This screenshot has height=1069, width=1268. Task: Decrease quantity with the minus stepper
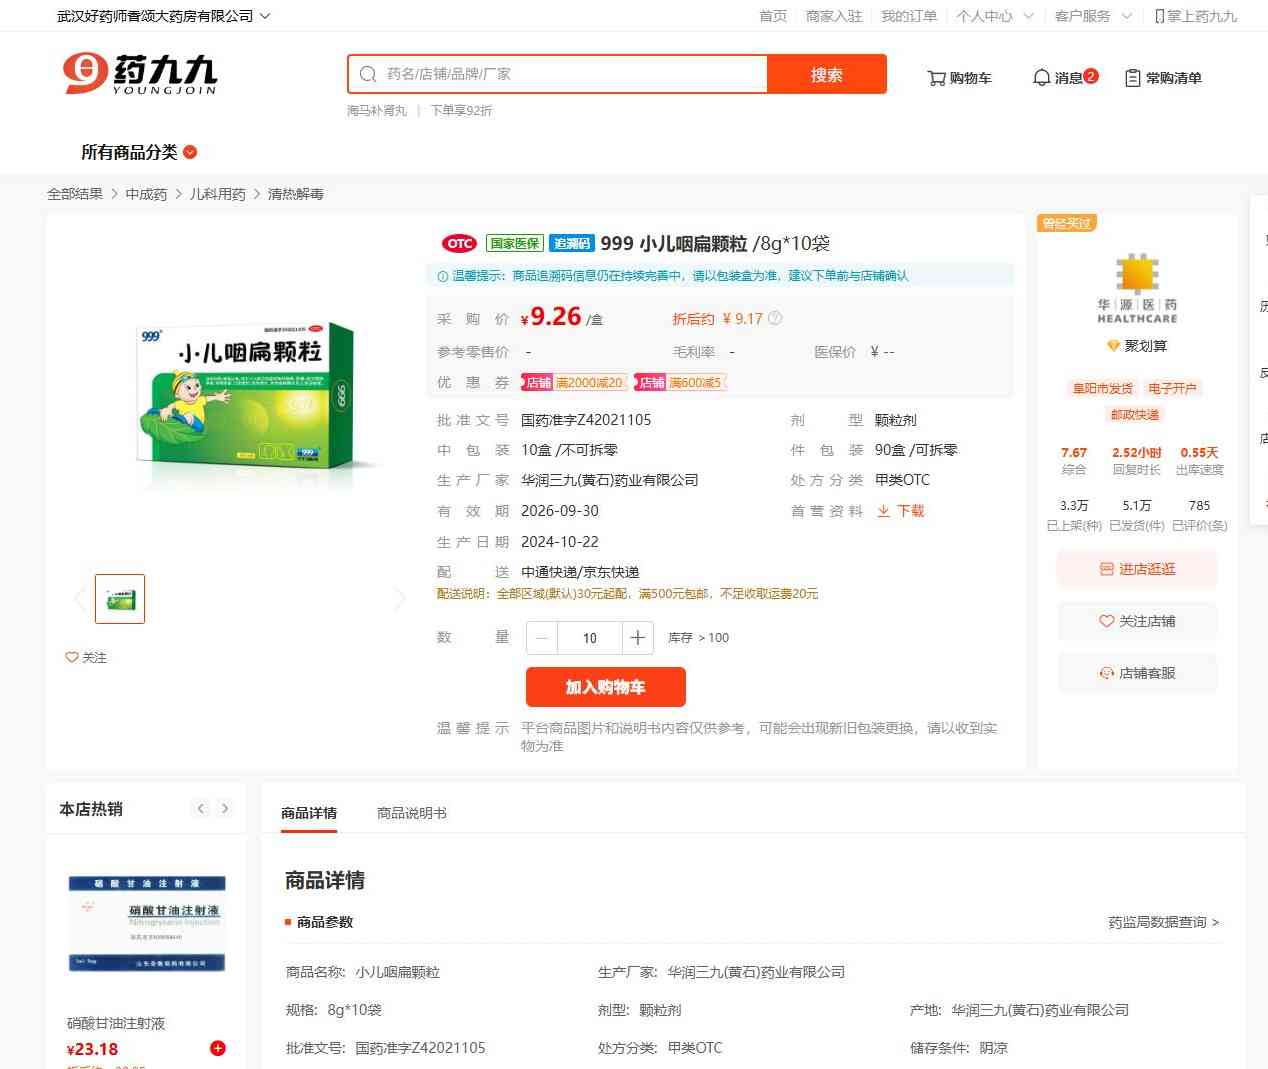[542, 638]
